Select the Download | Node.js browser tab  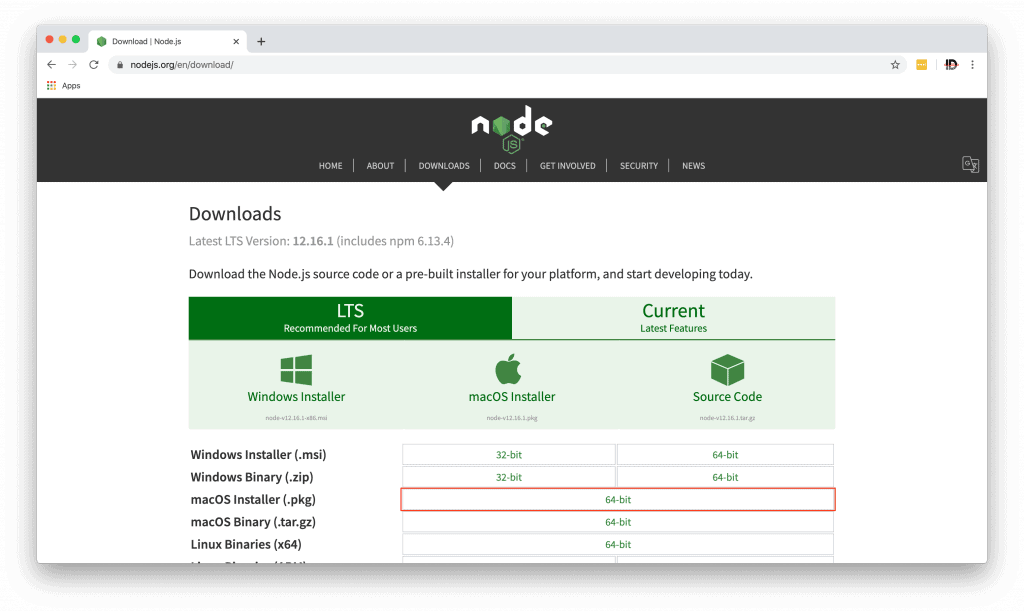167,41
